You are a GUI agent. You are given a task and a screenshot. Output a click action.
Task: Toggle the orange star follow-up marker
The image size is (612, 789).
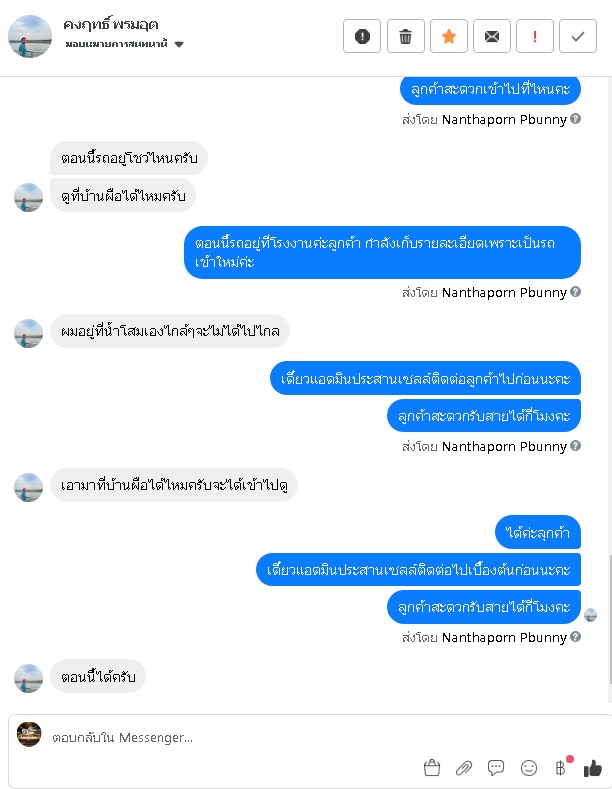tap(449, 36)
